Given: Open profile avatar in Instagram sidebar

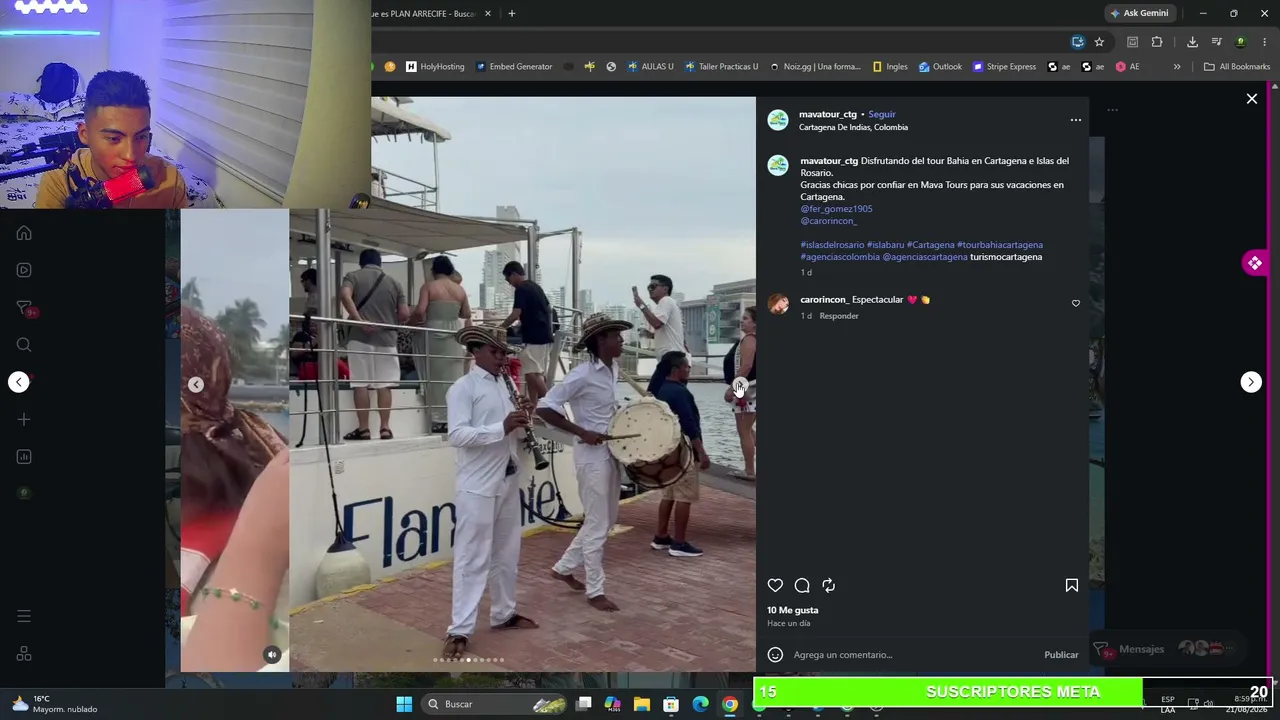Looking at the screenshot, I should 24,493.
